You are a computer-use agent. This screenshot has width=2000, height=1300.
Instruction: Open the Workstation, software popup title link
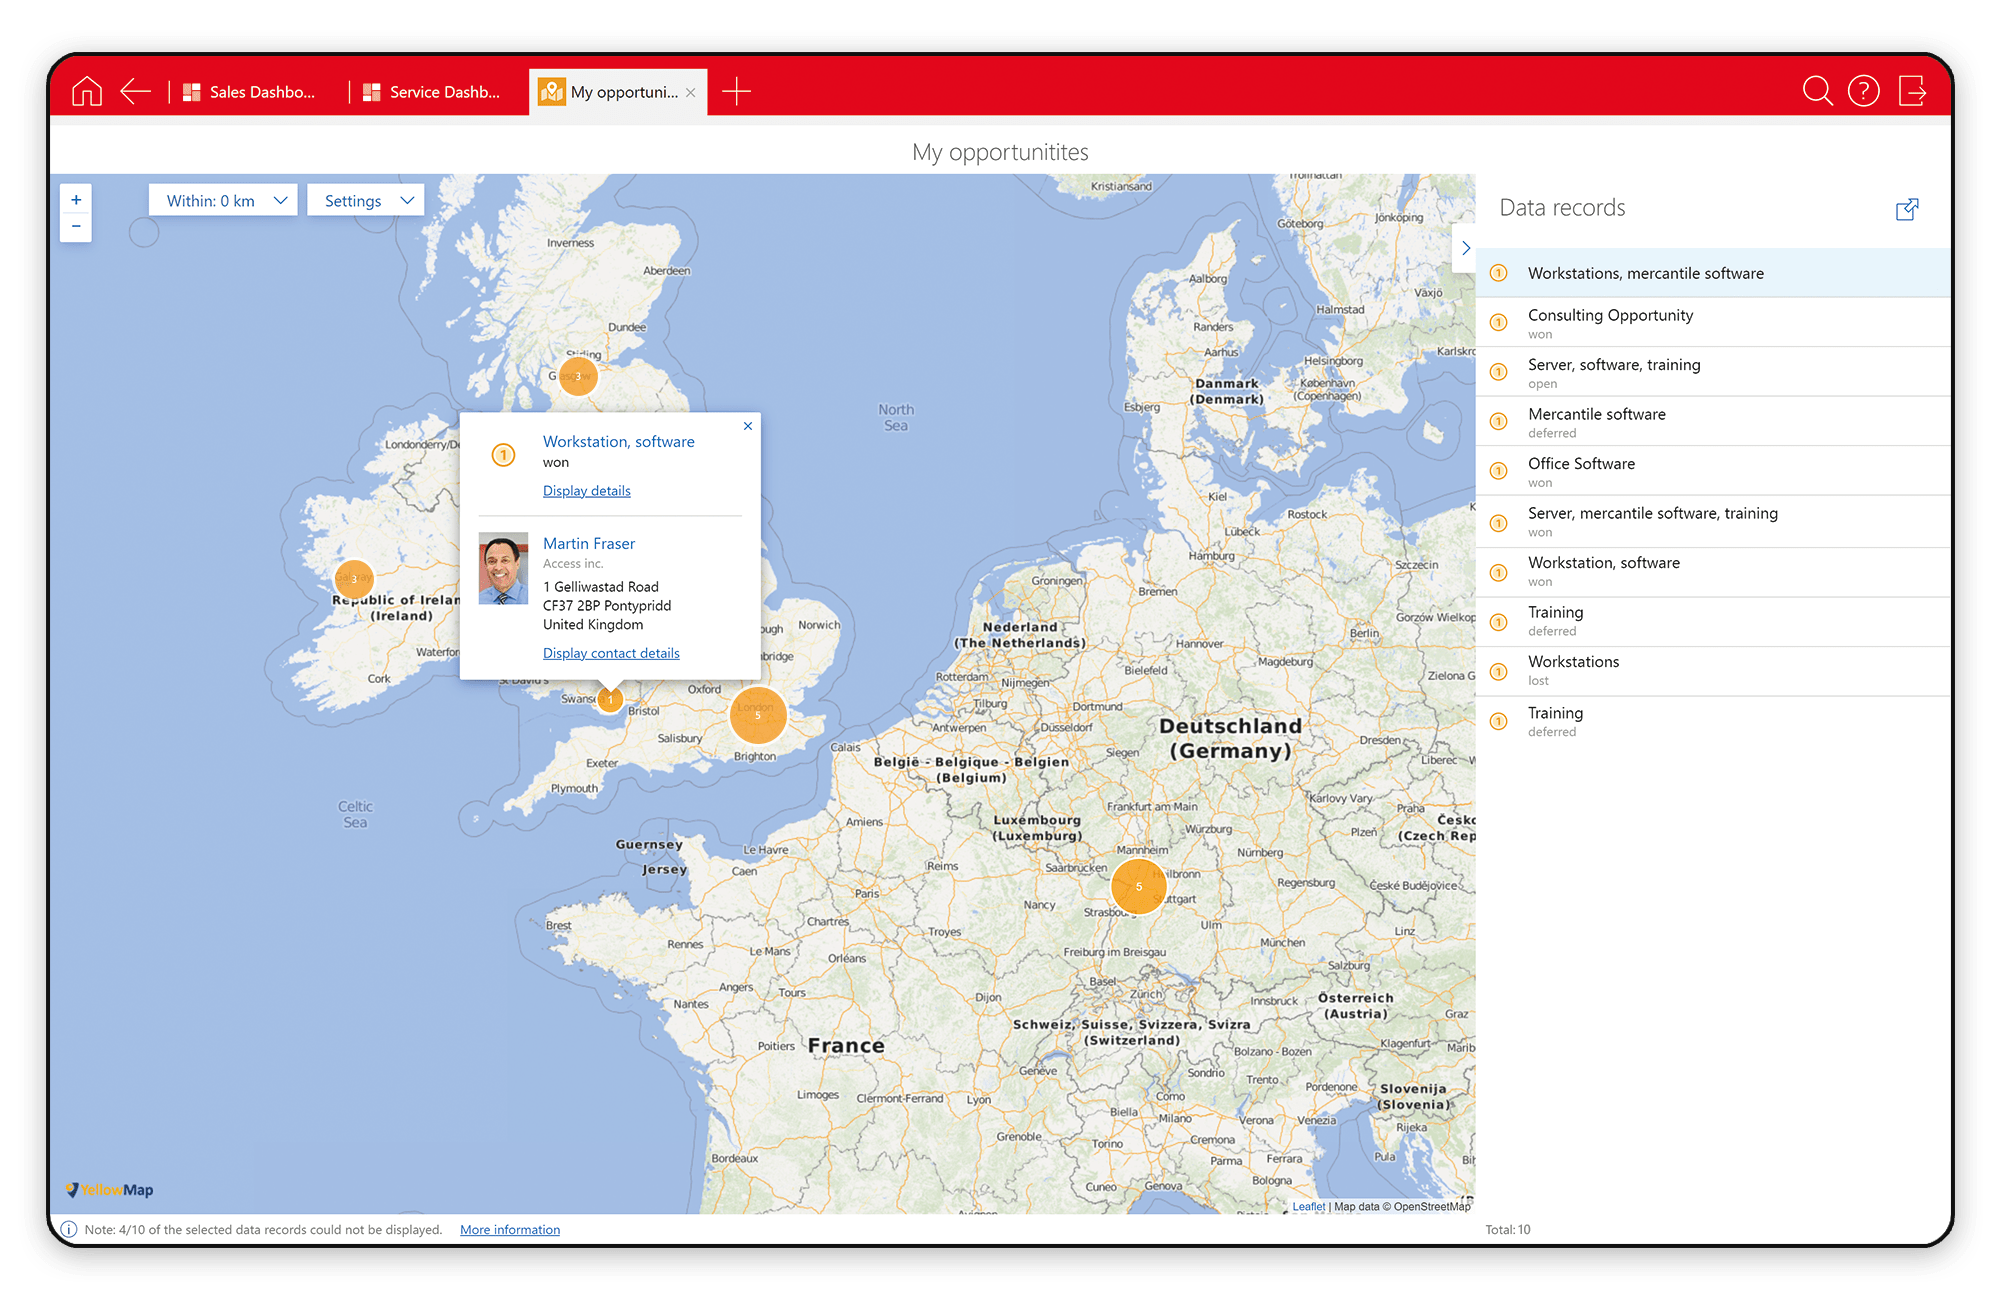(x=619, y=441)
